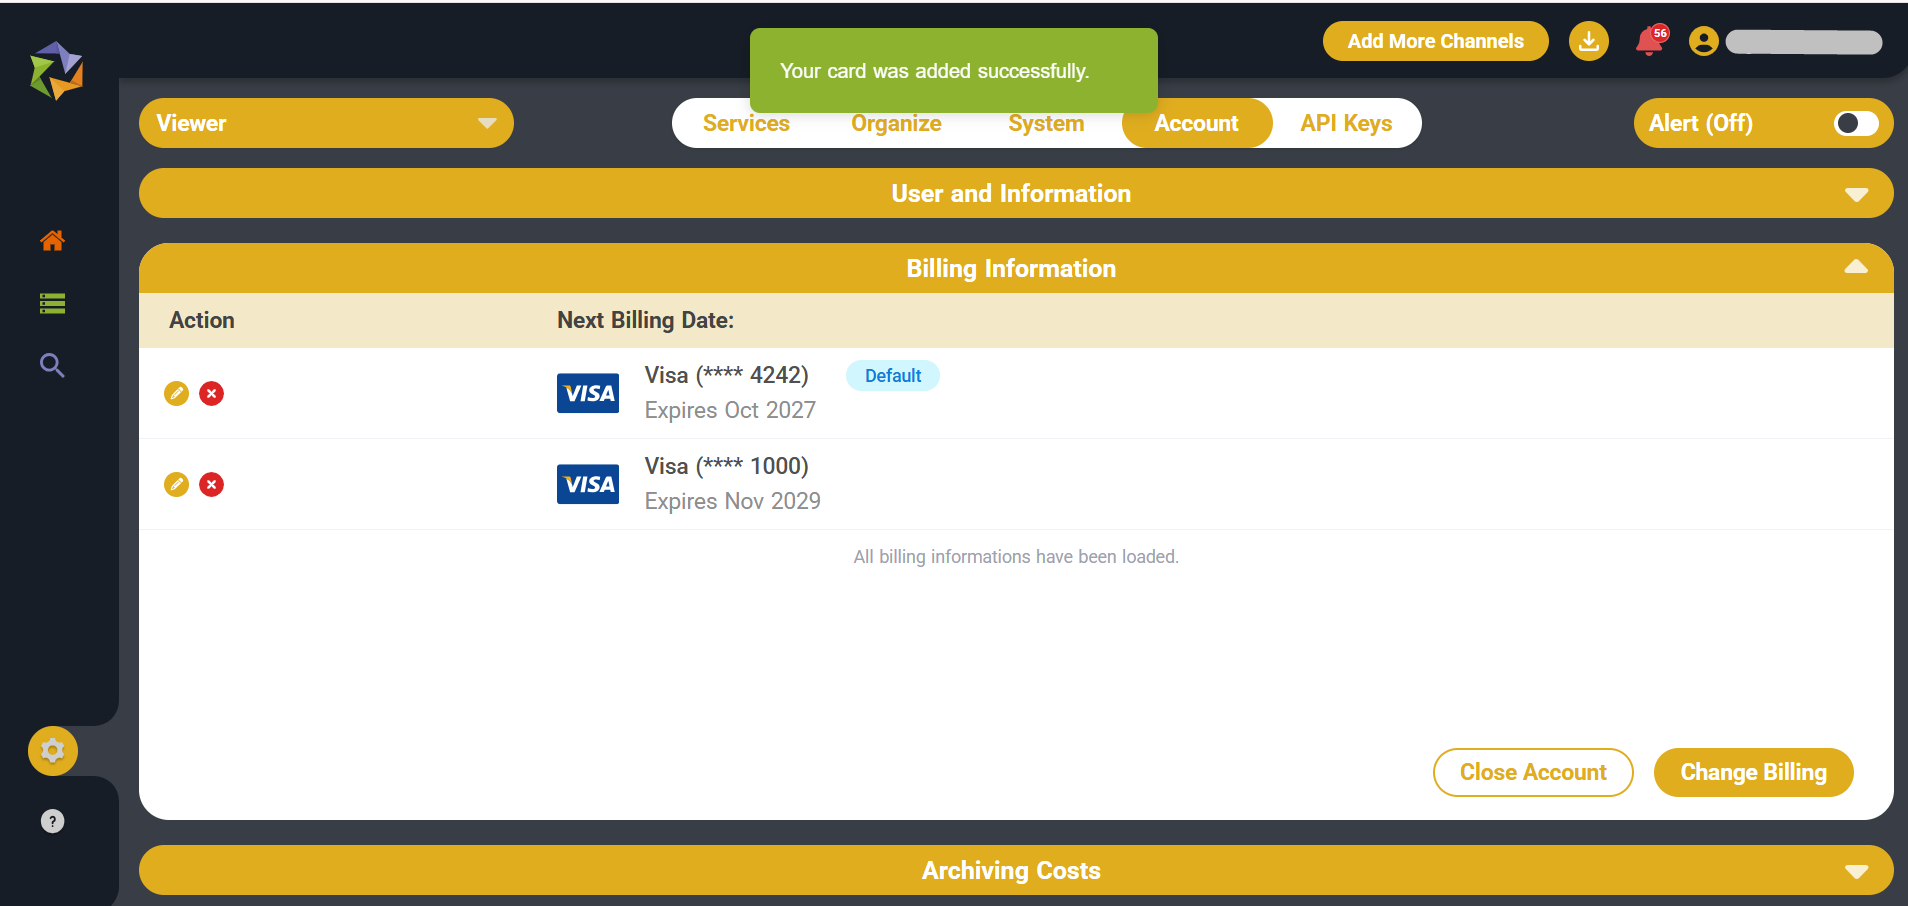Click the Visa logo for card 4242

pyautogui.click(x=588, y=393)
